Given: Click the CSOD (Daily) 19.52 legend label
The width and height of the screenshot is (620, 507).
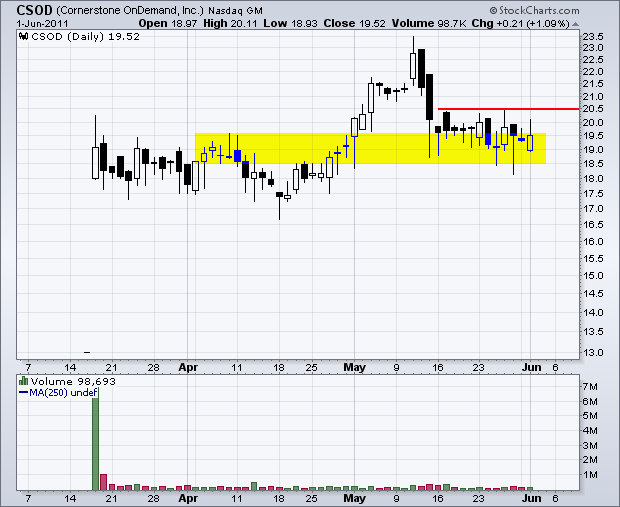Looking at the screenshot, I should pos(85,36).
